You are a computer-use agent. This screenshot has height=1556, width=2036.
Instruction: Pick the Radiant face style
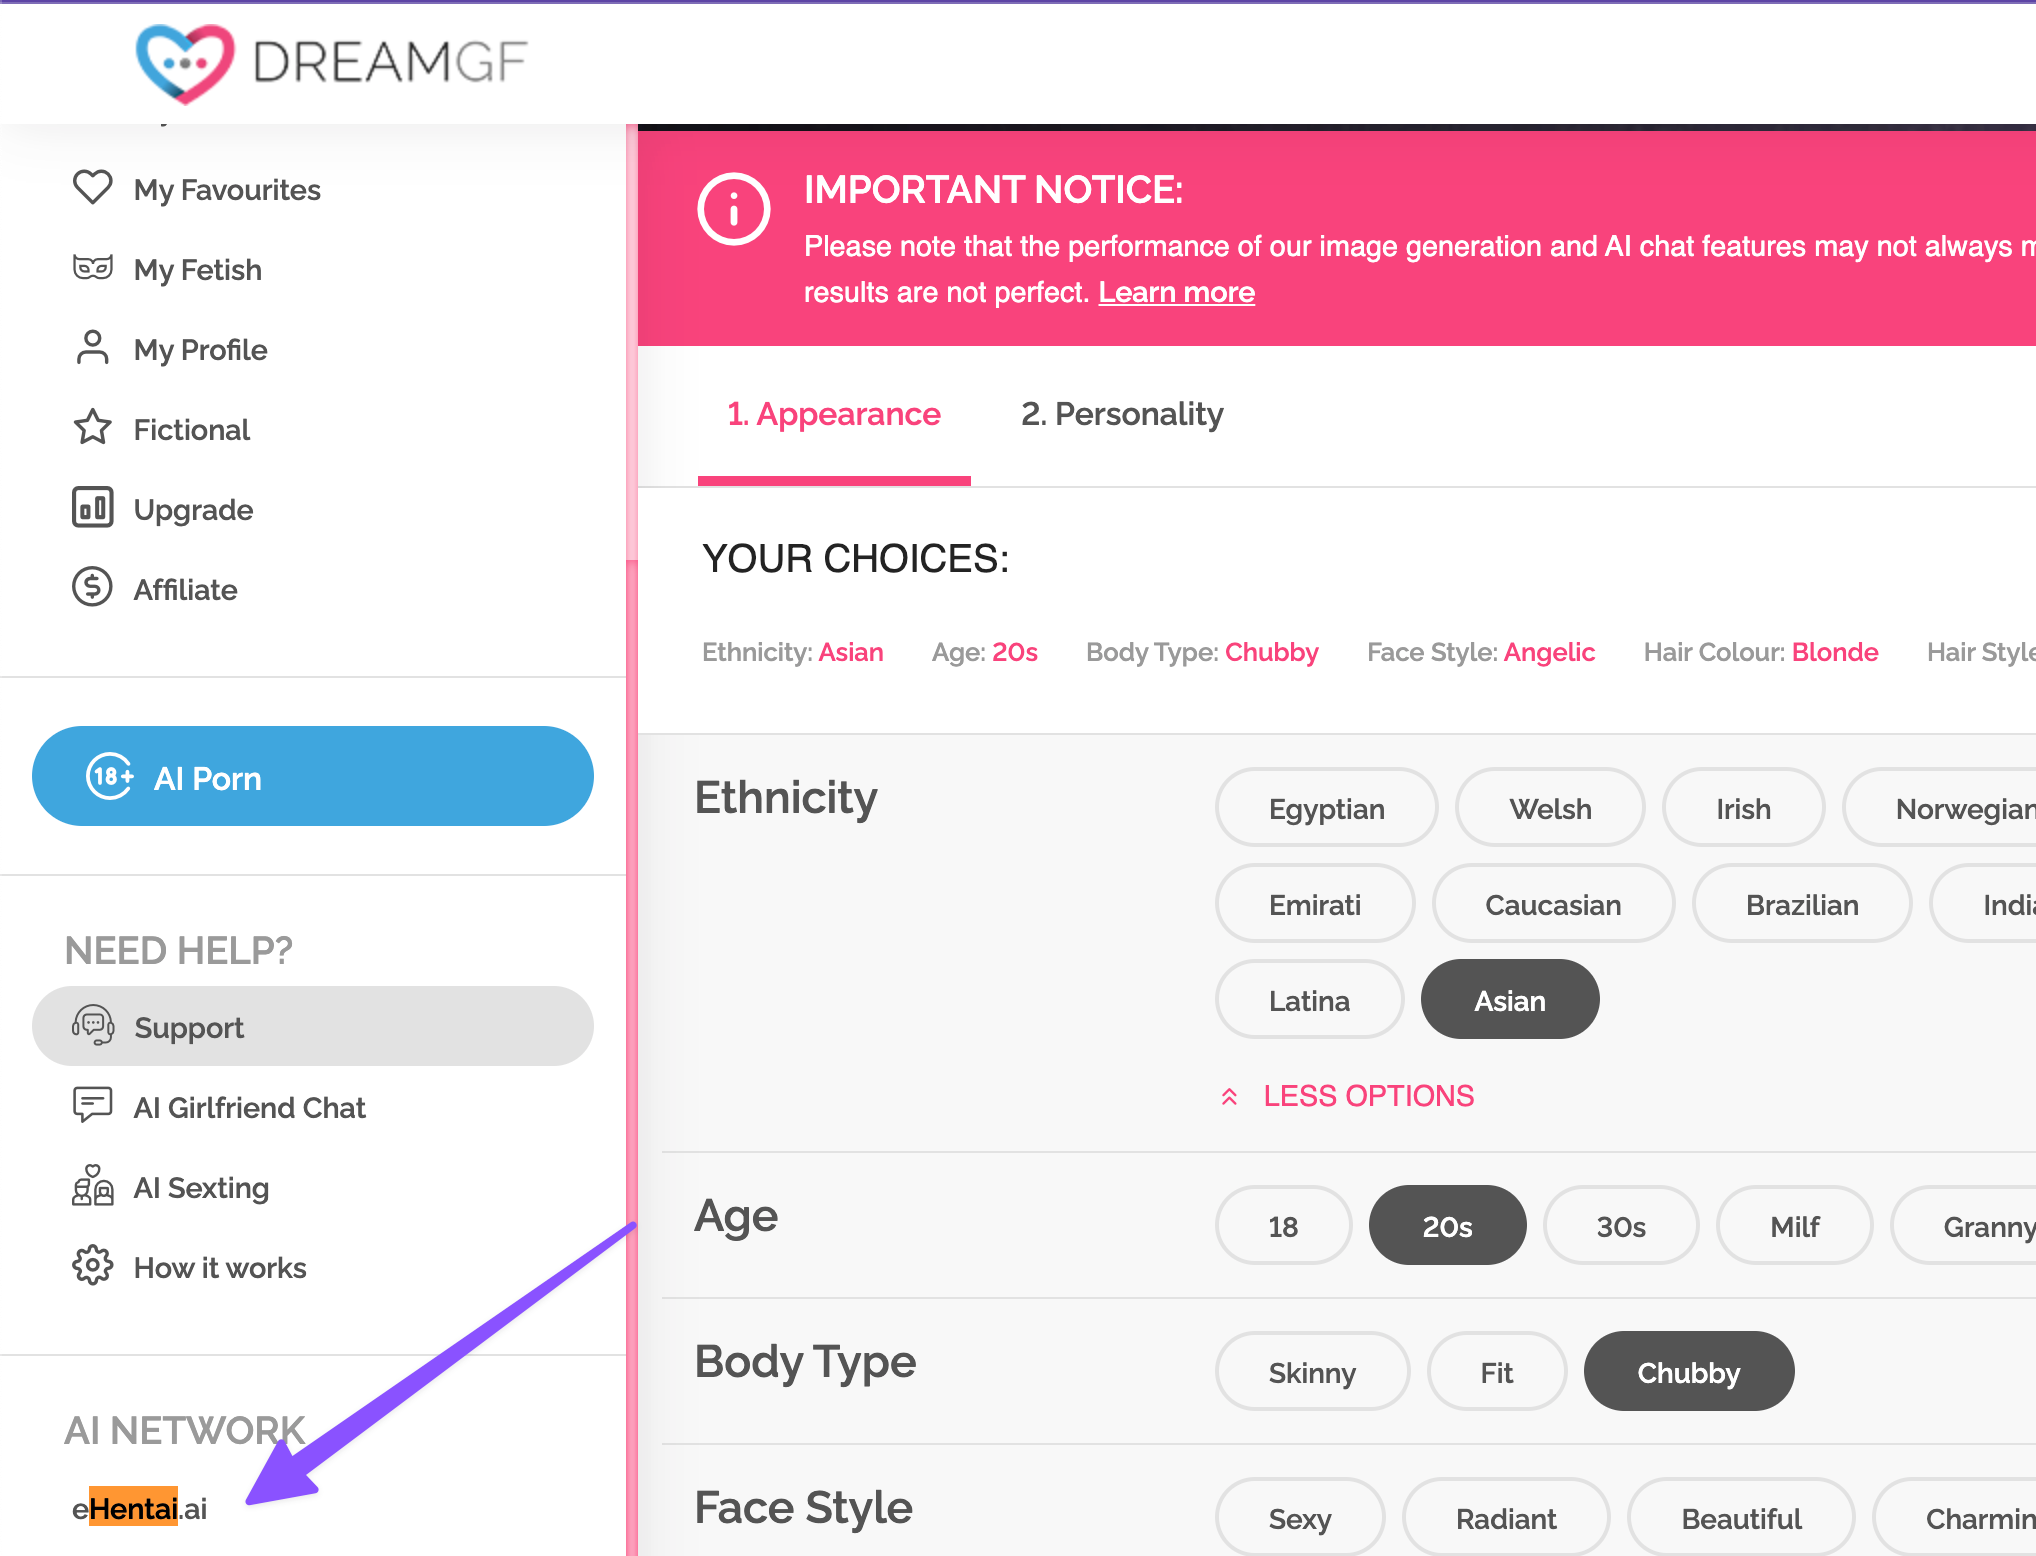1505,1518
